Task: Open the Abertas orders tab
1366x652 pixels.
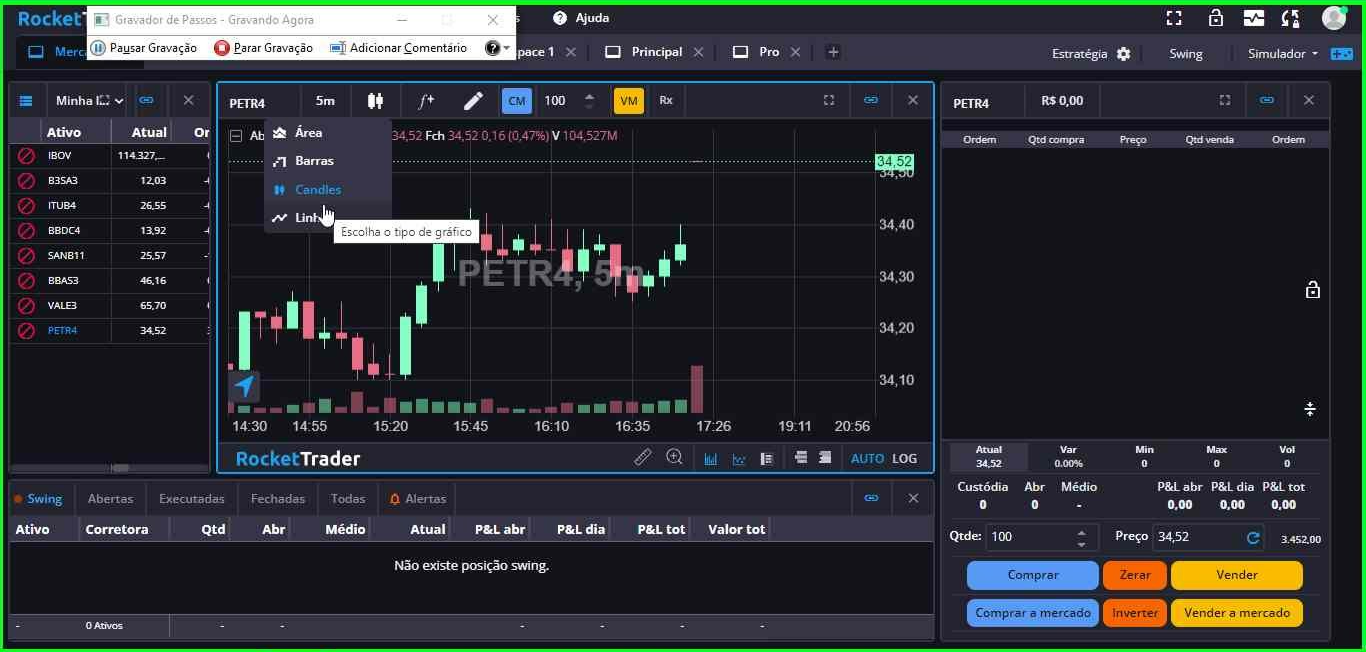Action: (x=110, y=499)
